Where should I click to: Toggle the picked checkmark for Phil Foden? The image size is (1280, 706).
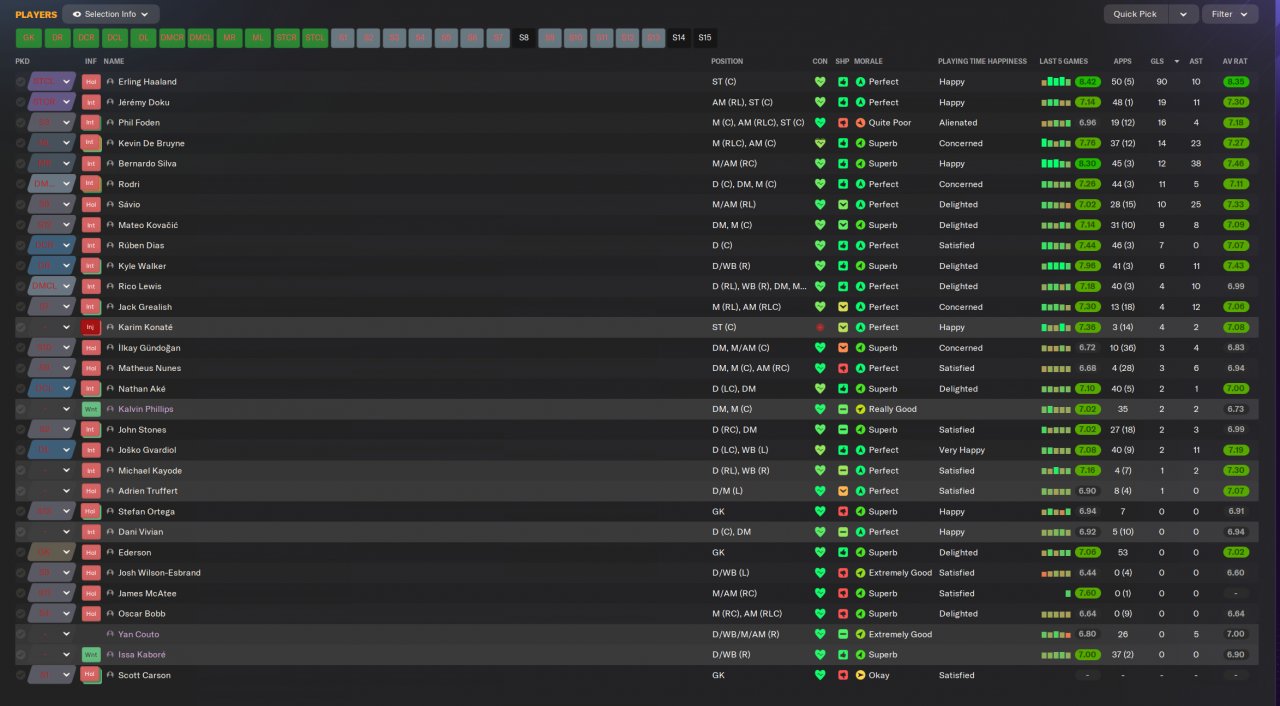21,123
